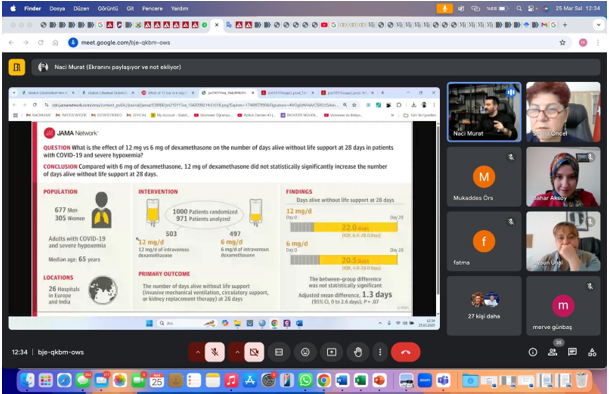Viewport: 609px width, 394px height.
Task: Open the Görüntü menu in menu bar
Action: pyautogui.click(x=108, y=8)
